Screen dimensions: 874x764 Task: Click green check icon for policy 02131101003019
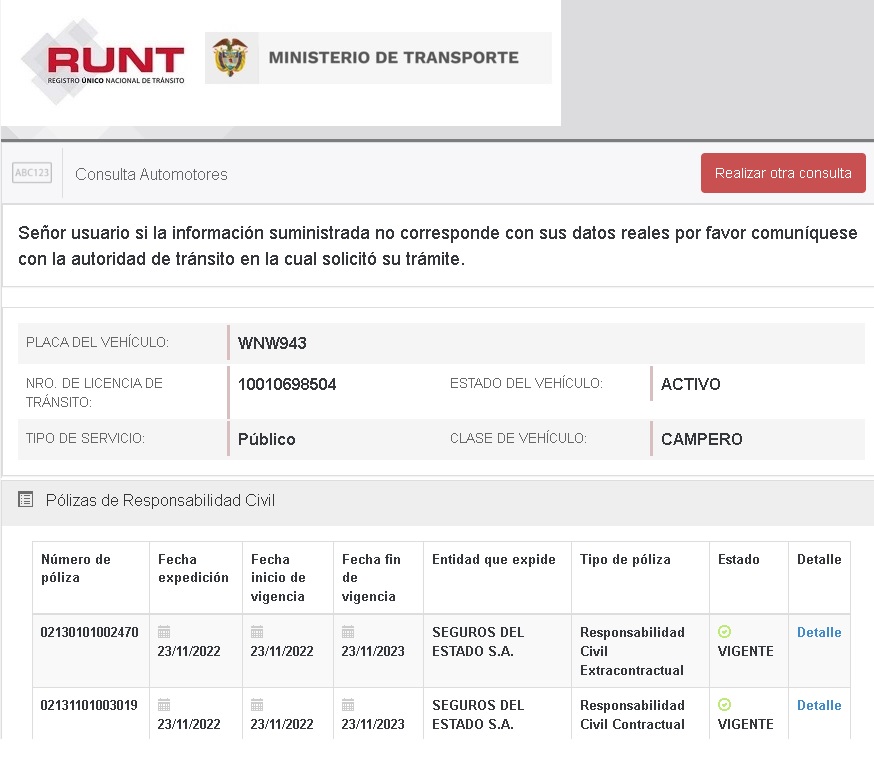724,705
